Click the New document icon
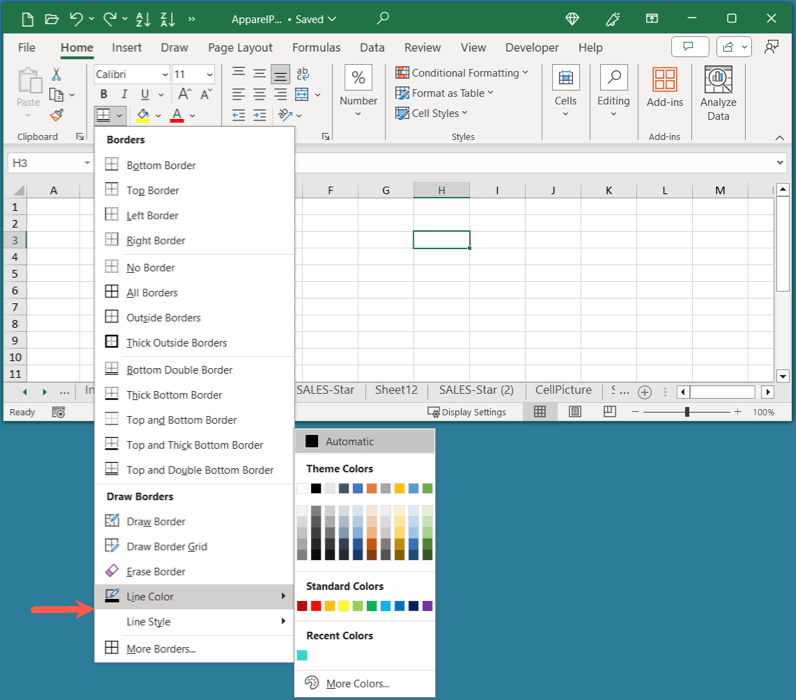Screen dimensions: 796x700 tap(27, 19)
